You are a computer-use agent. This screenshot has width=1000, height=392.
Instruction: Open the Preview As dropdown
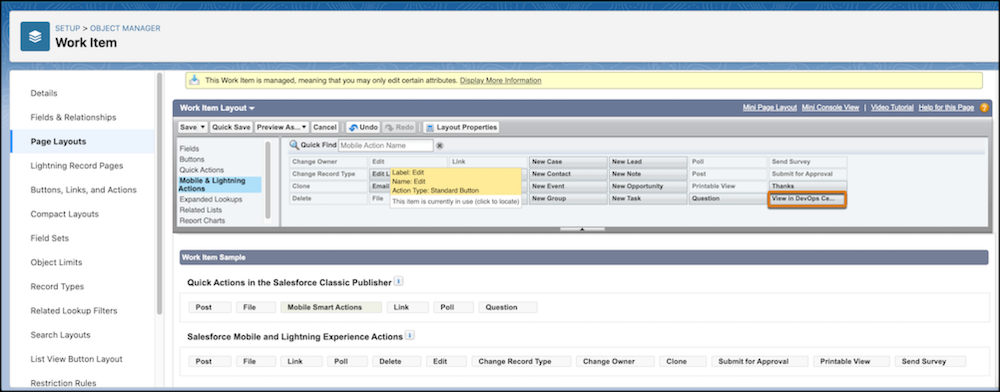pyautogui.click(x=281, y=127)
